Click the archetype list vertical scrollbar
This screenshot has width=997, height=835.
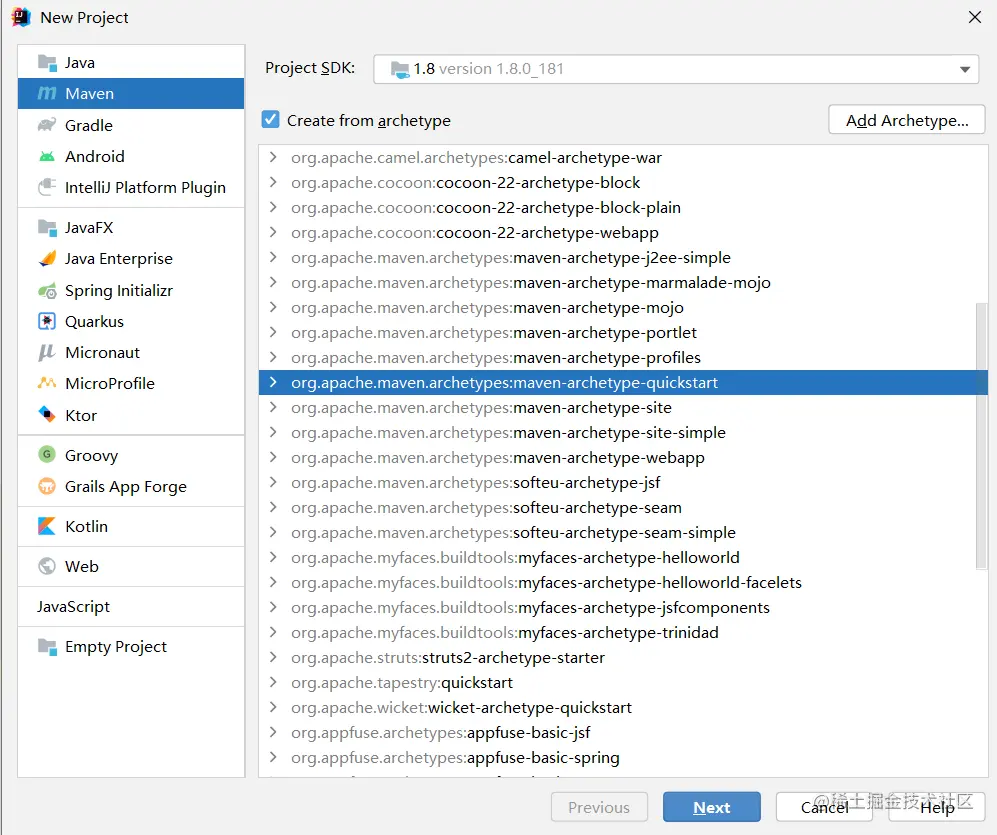click(x=981, y=436)
